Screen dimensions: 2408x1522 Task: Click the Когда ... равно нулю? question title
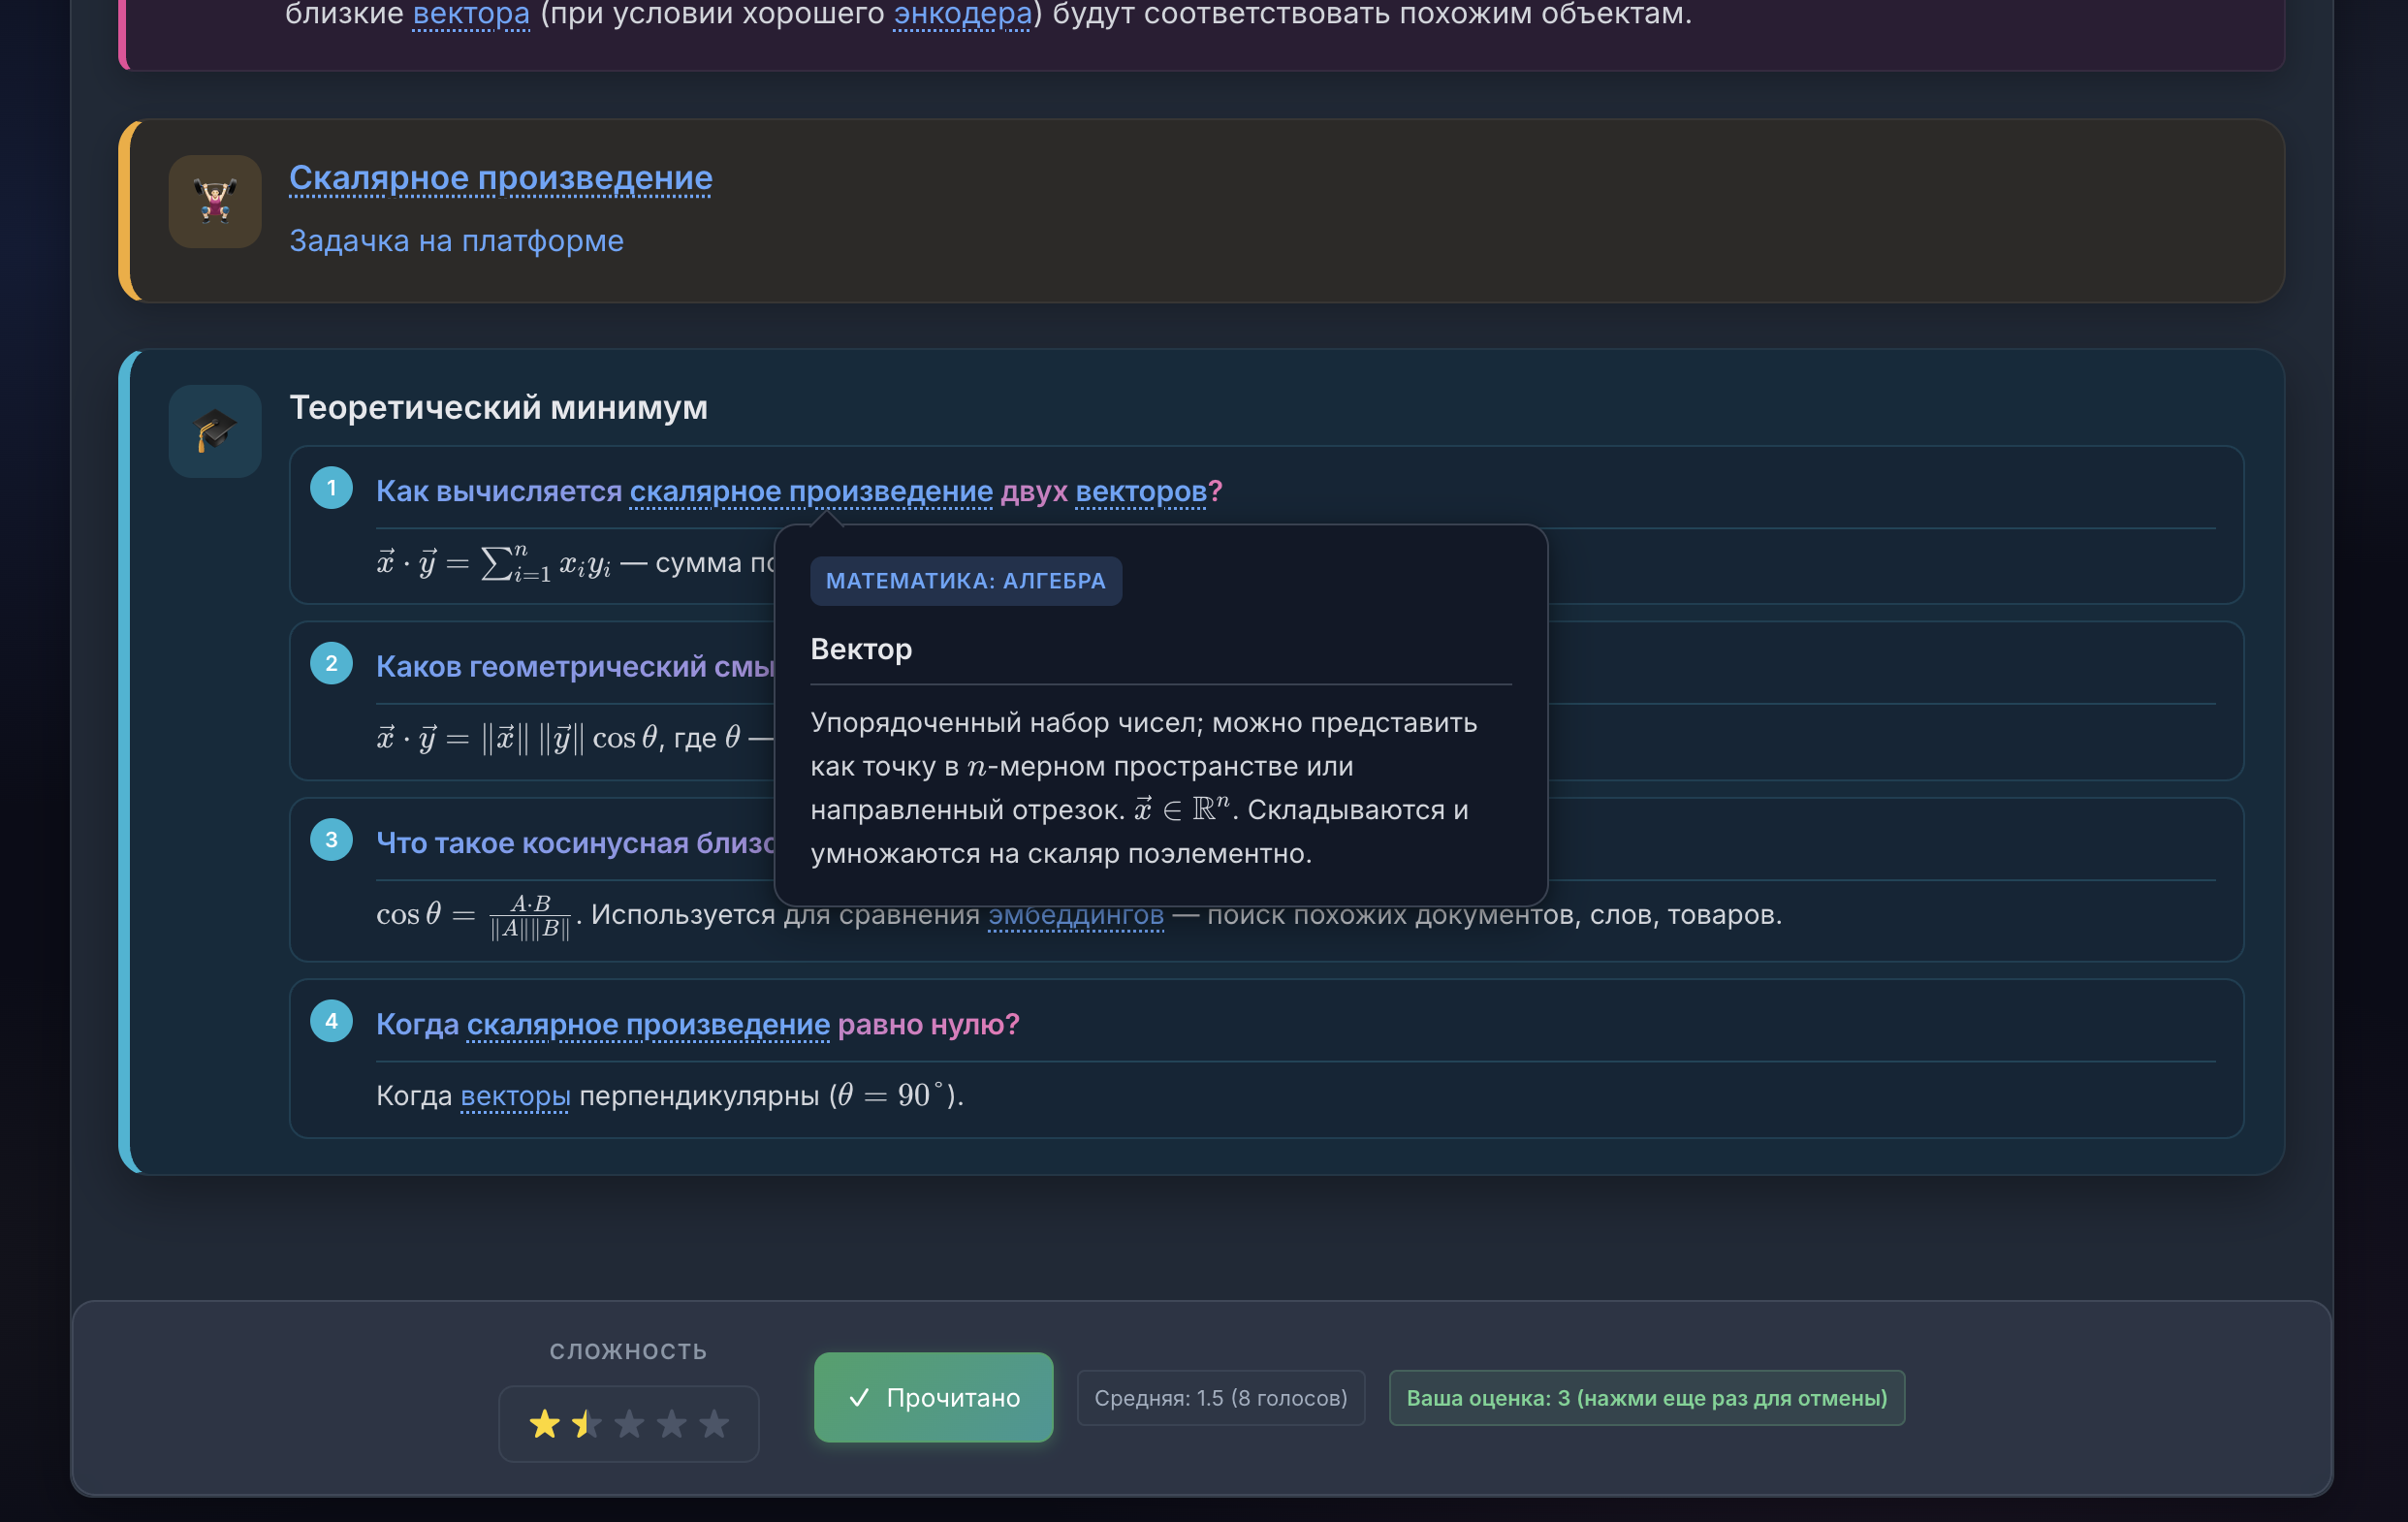click(698, 1024)
